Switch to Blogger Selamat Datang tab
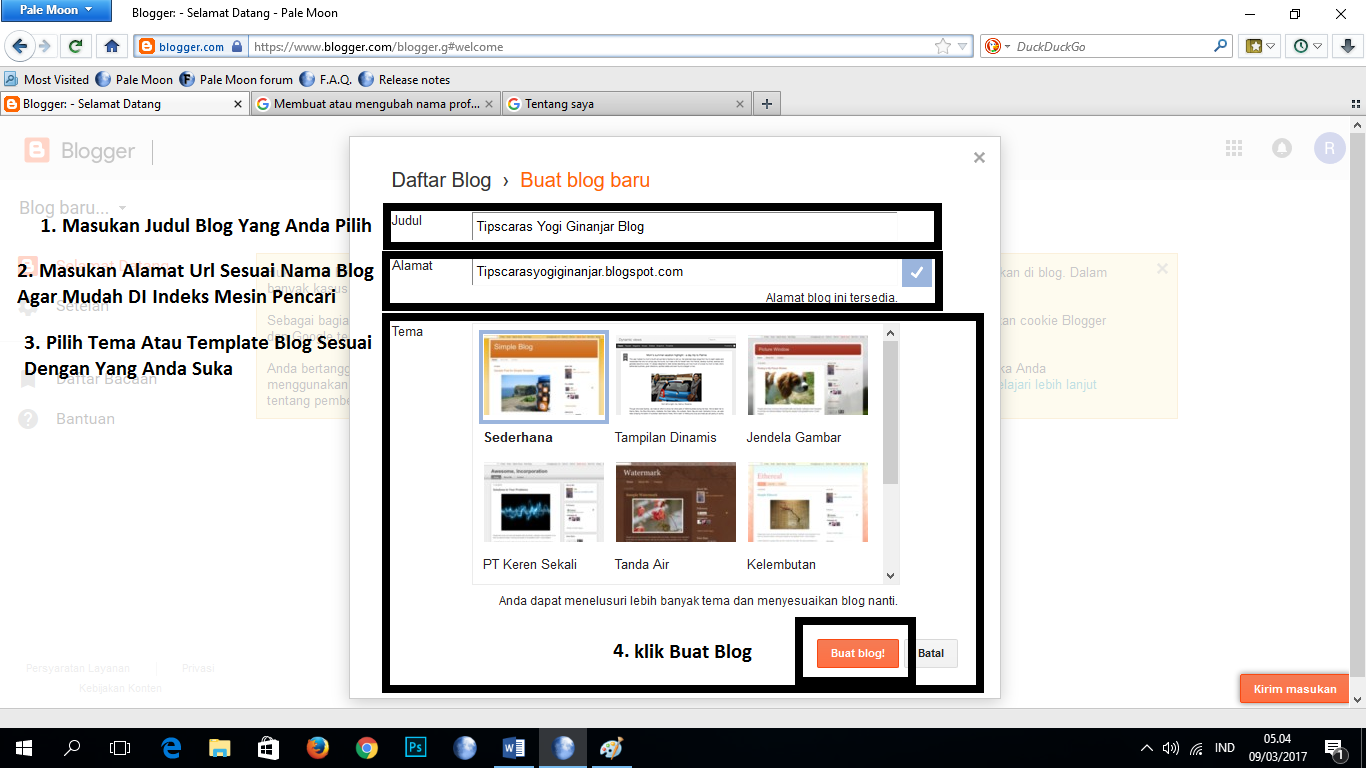This screenshot has width=1366, height=768. click(x=125, y=104)
